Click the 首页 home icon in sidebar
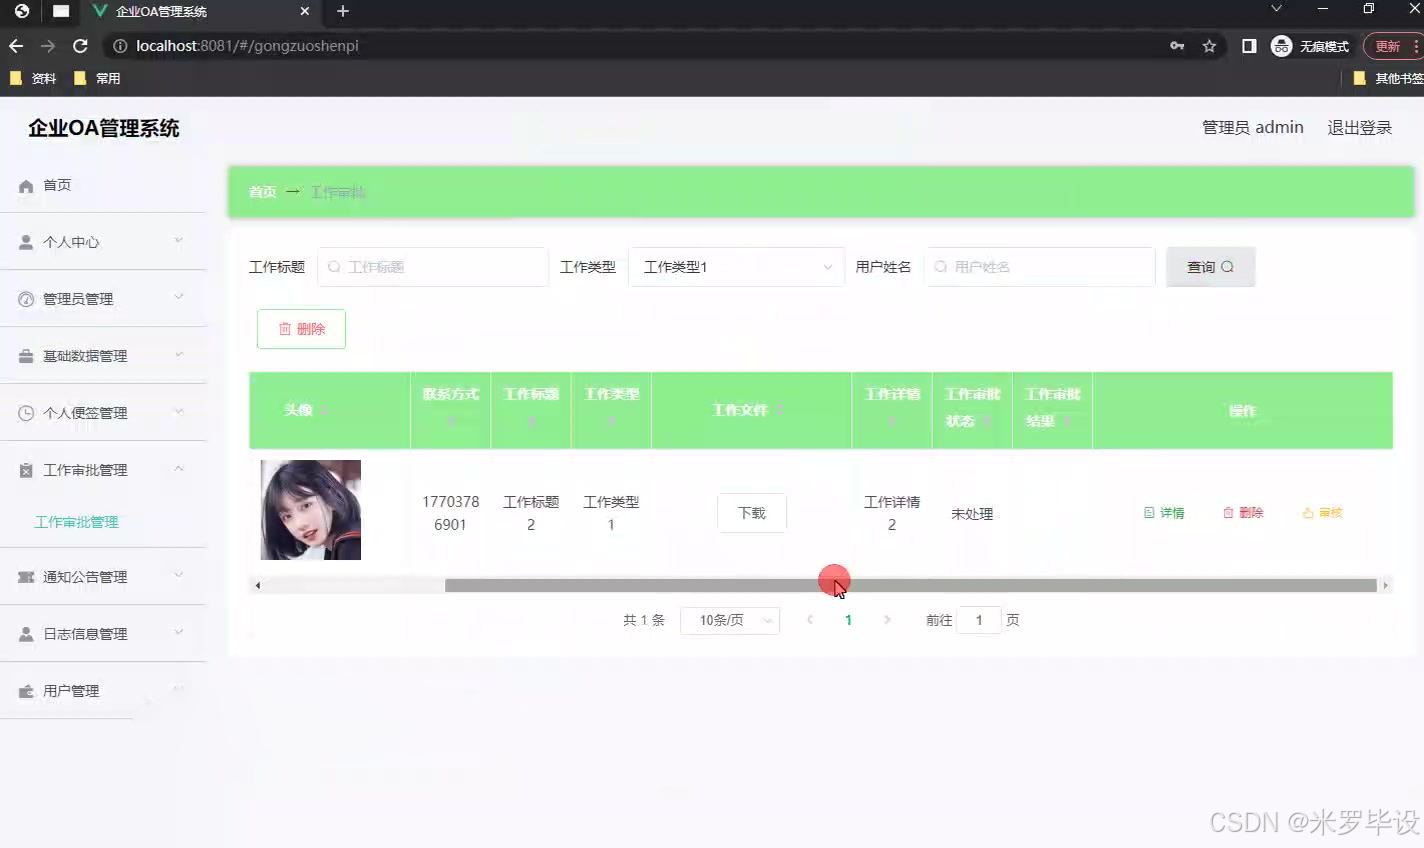1424x848 pixels. click(x=25, y=184)
